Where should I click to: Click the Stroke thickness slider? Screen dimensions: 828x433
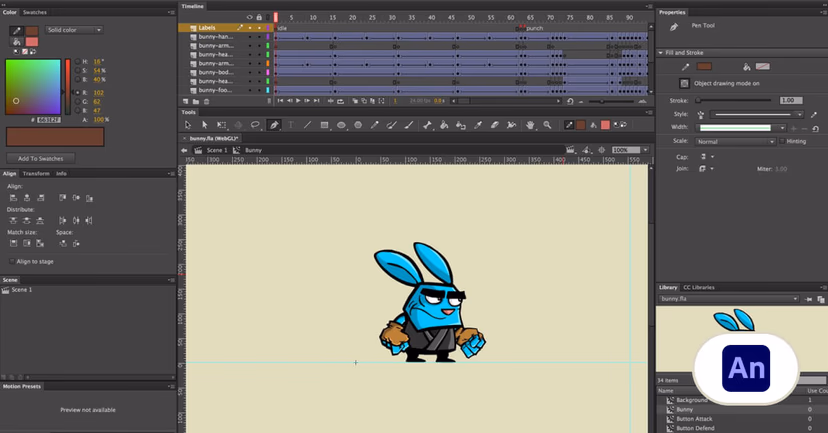coord(734,100)
